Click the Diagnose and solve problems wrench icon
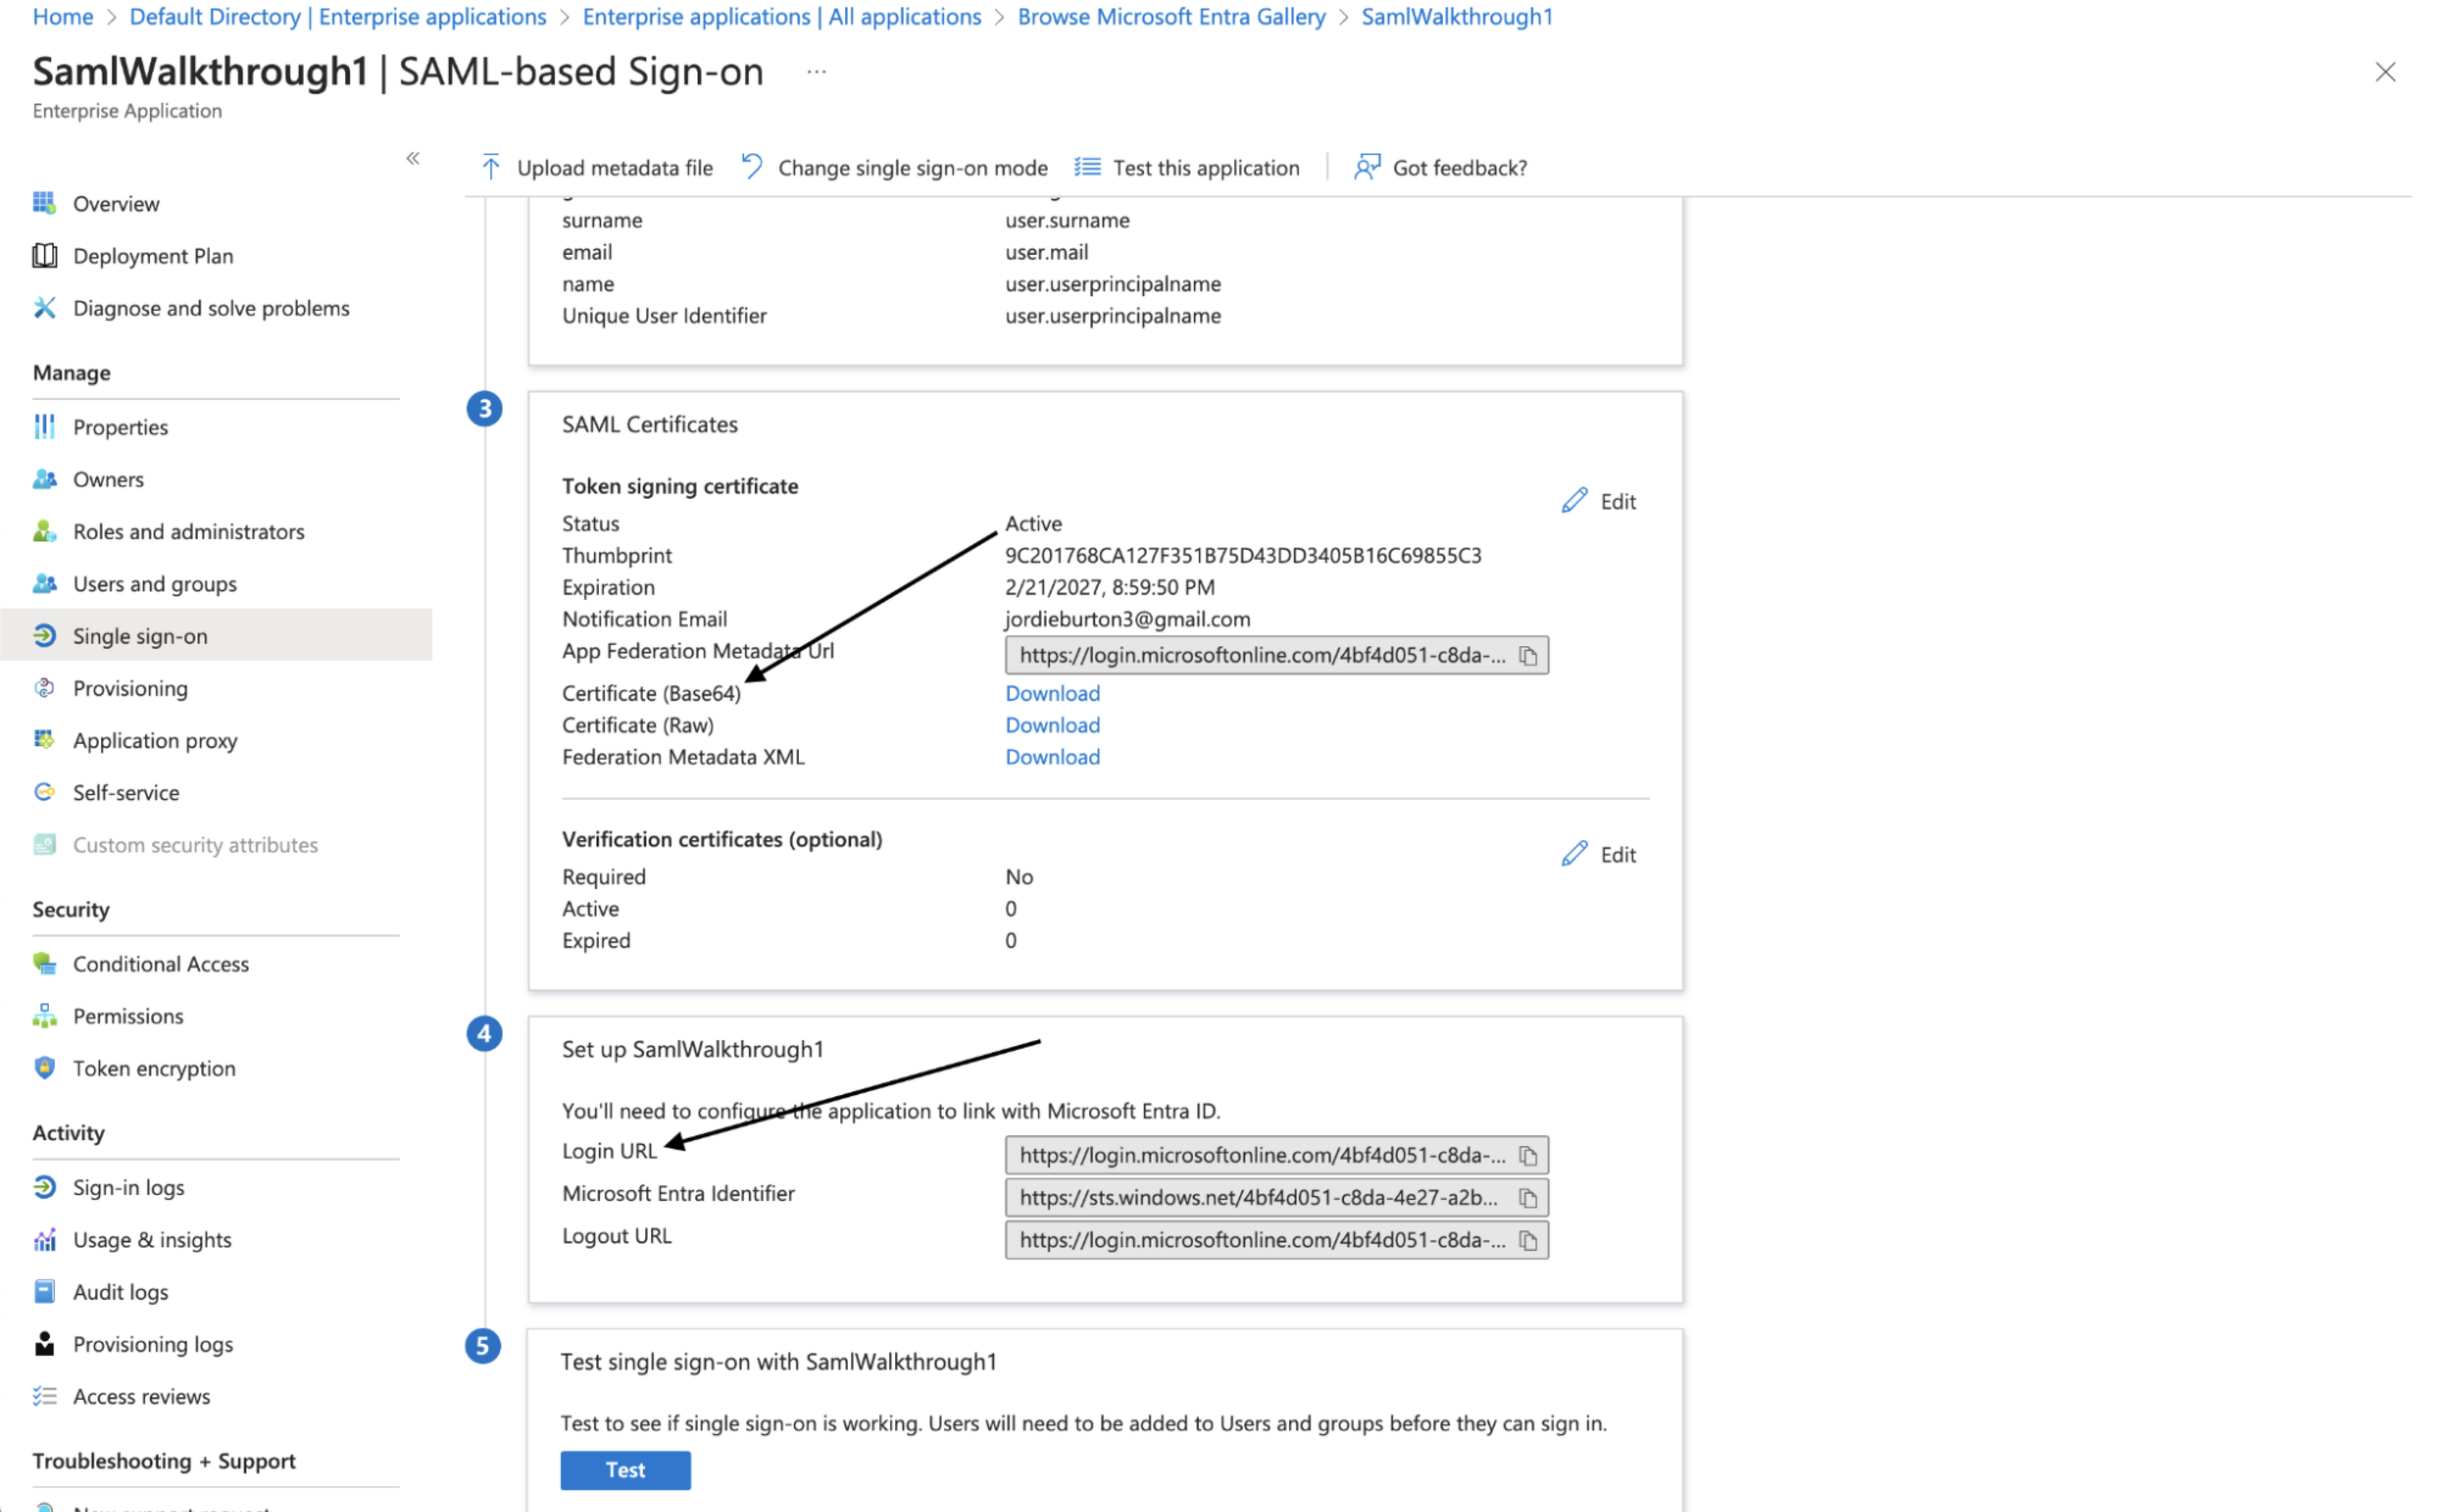 pos(44,308)
